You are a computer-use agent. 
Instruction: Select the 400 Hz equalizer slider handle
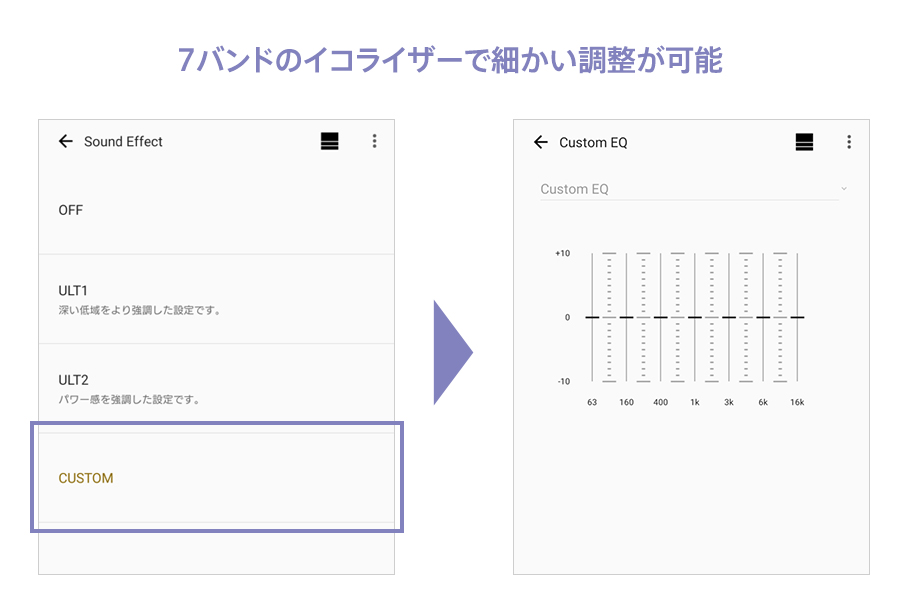click(x=661, y=317)
